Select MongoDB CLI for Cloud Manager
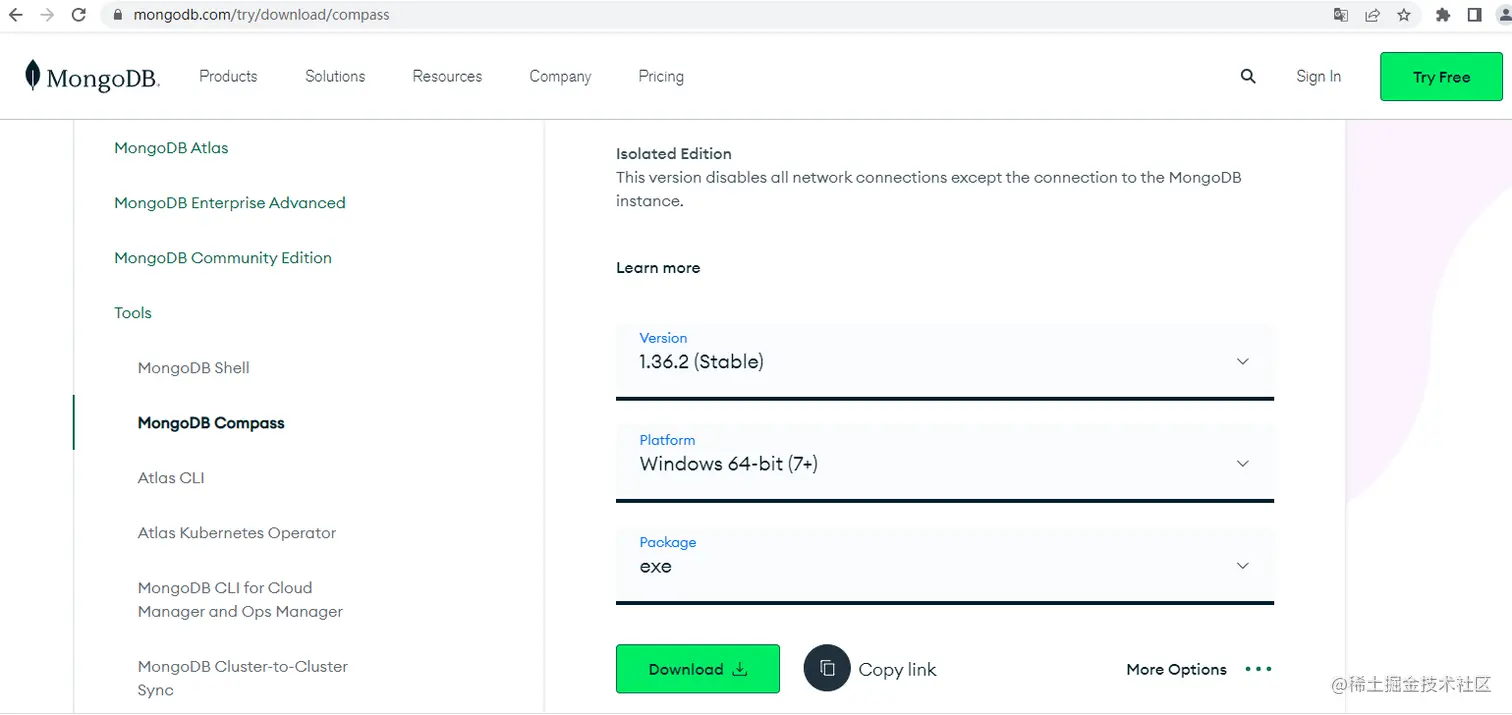Viewport: 1512px width, 715px height. pos(240,600)
